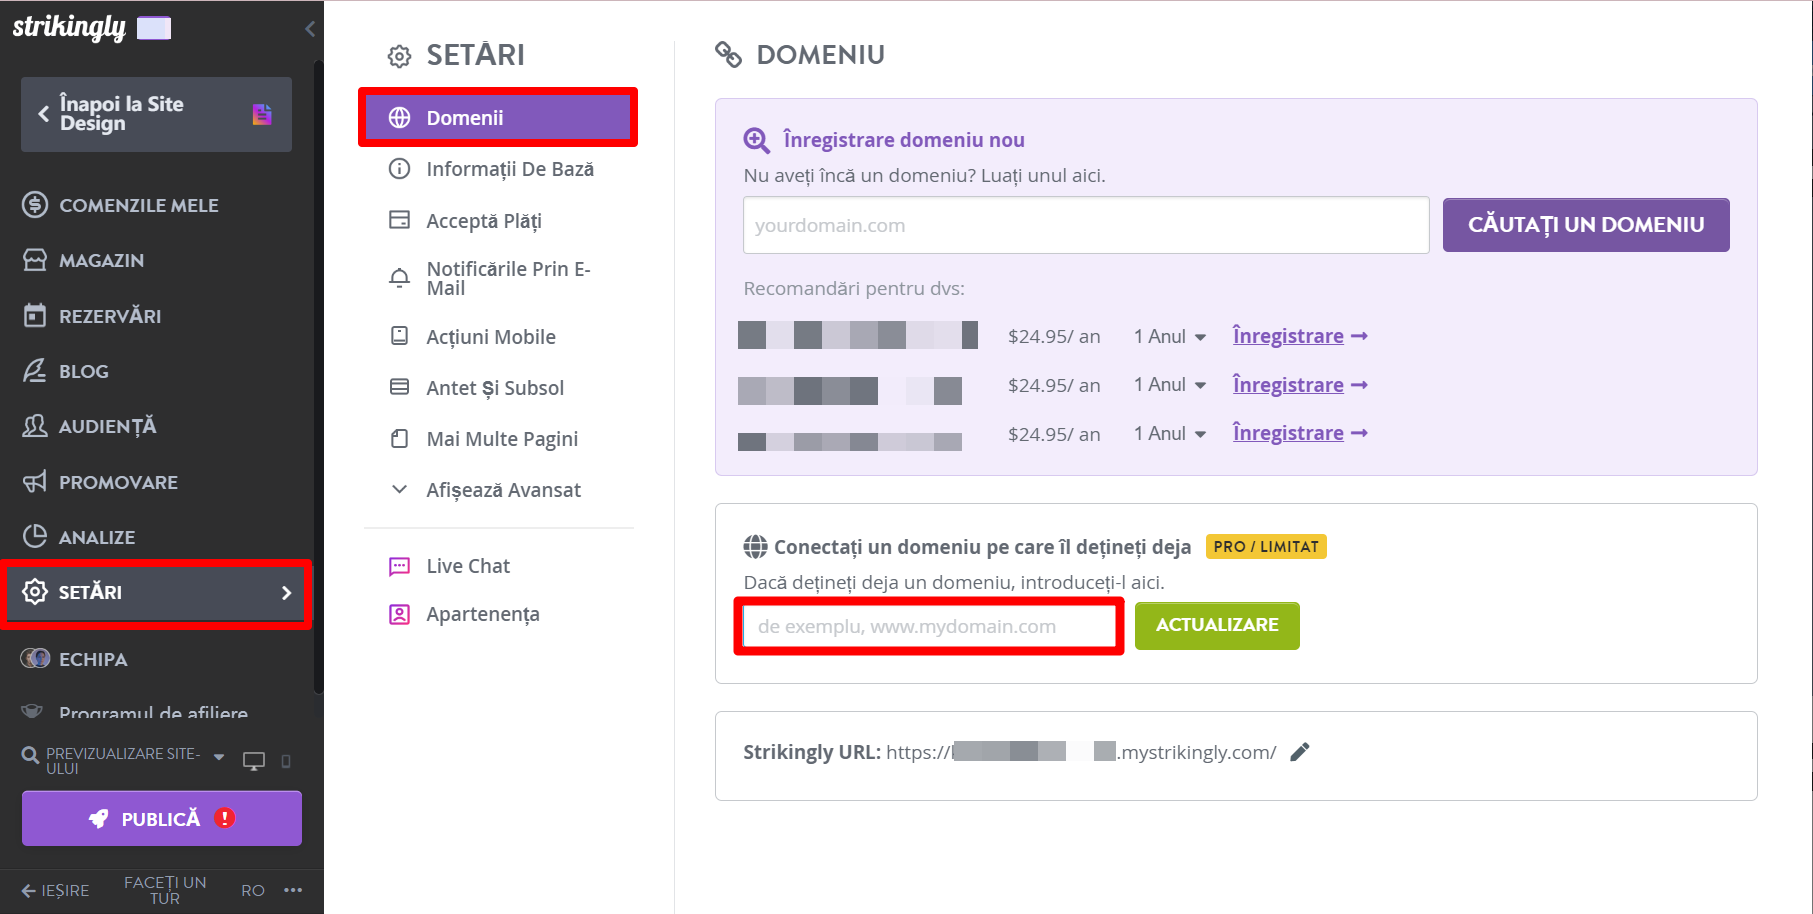Click Faceți un tur
The height and width of the screenshot is (914, 1813).
click(165, 890)
